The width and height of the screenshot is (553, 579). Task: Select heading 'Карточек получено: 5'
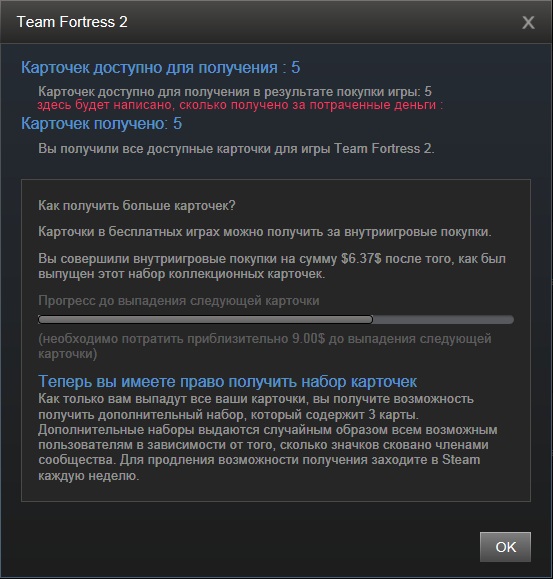(x=101, y=124)
